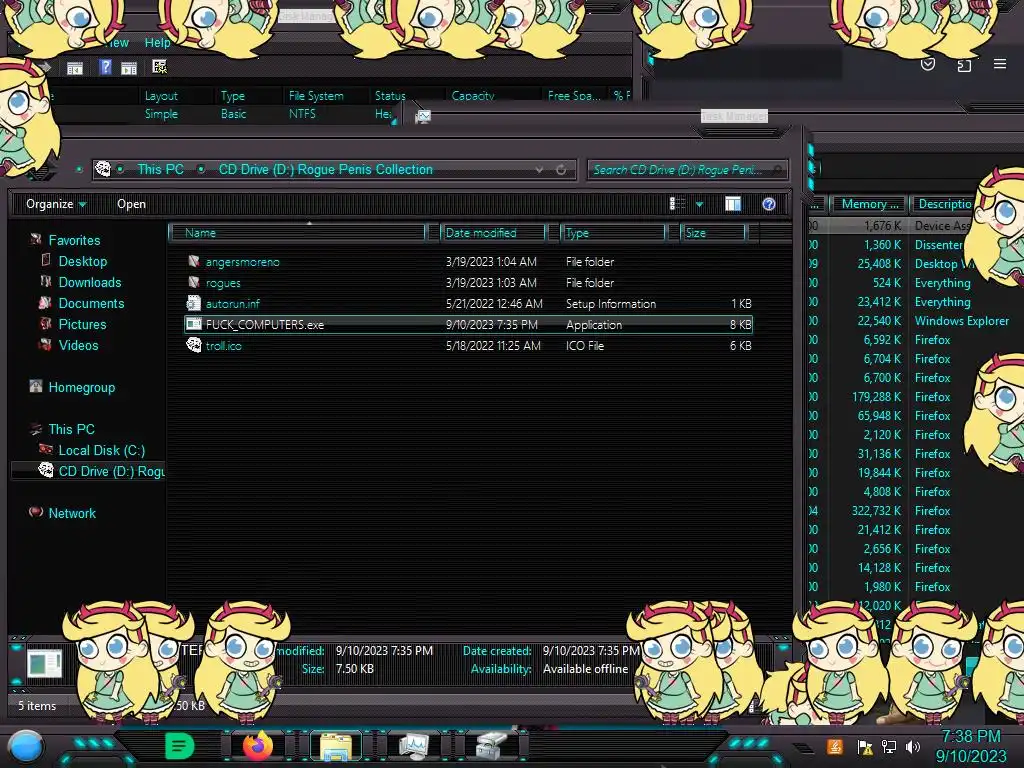The height and width of the screenshot is (768, 1024).
Task: Open Network in the navigation pane
Action: tap(72, 513)
